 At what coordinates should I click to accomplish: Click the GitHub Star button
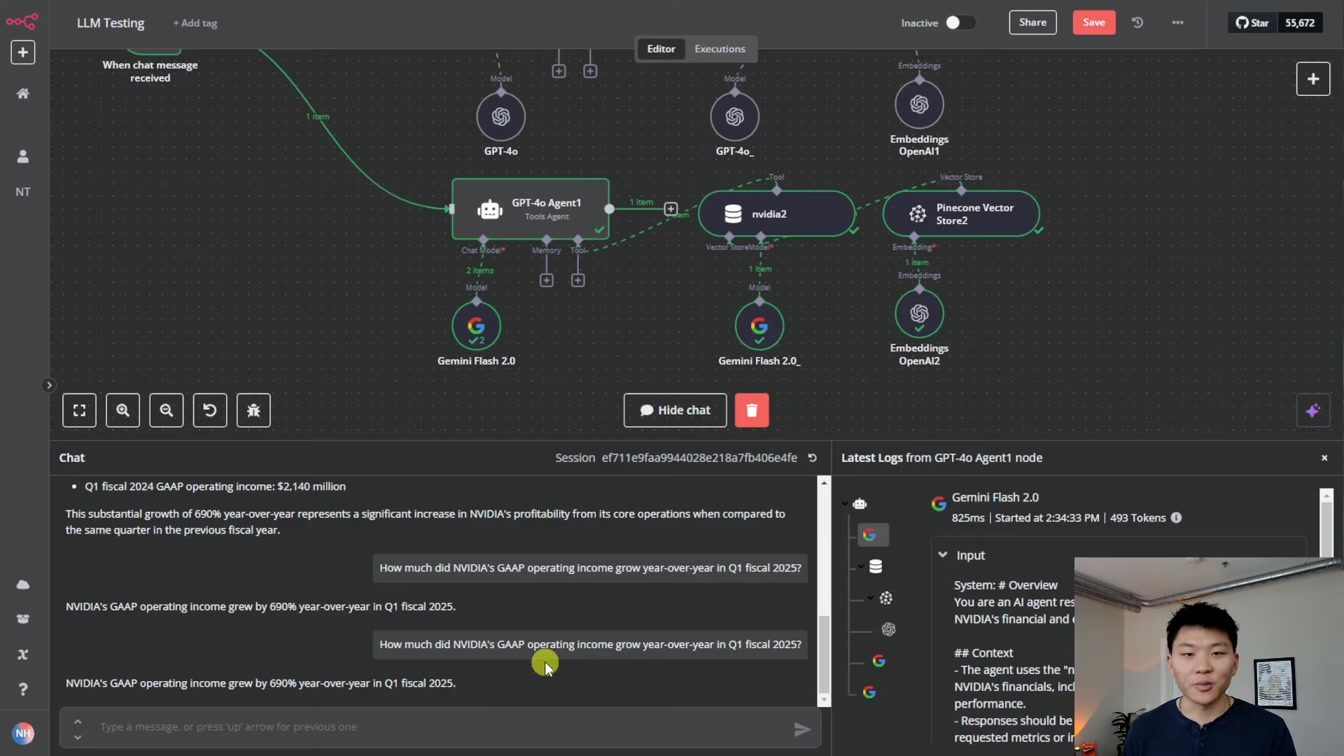pyautogui.click(x=1252, y=22)
